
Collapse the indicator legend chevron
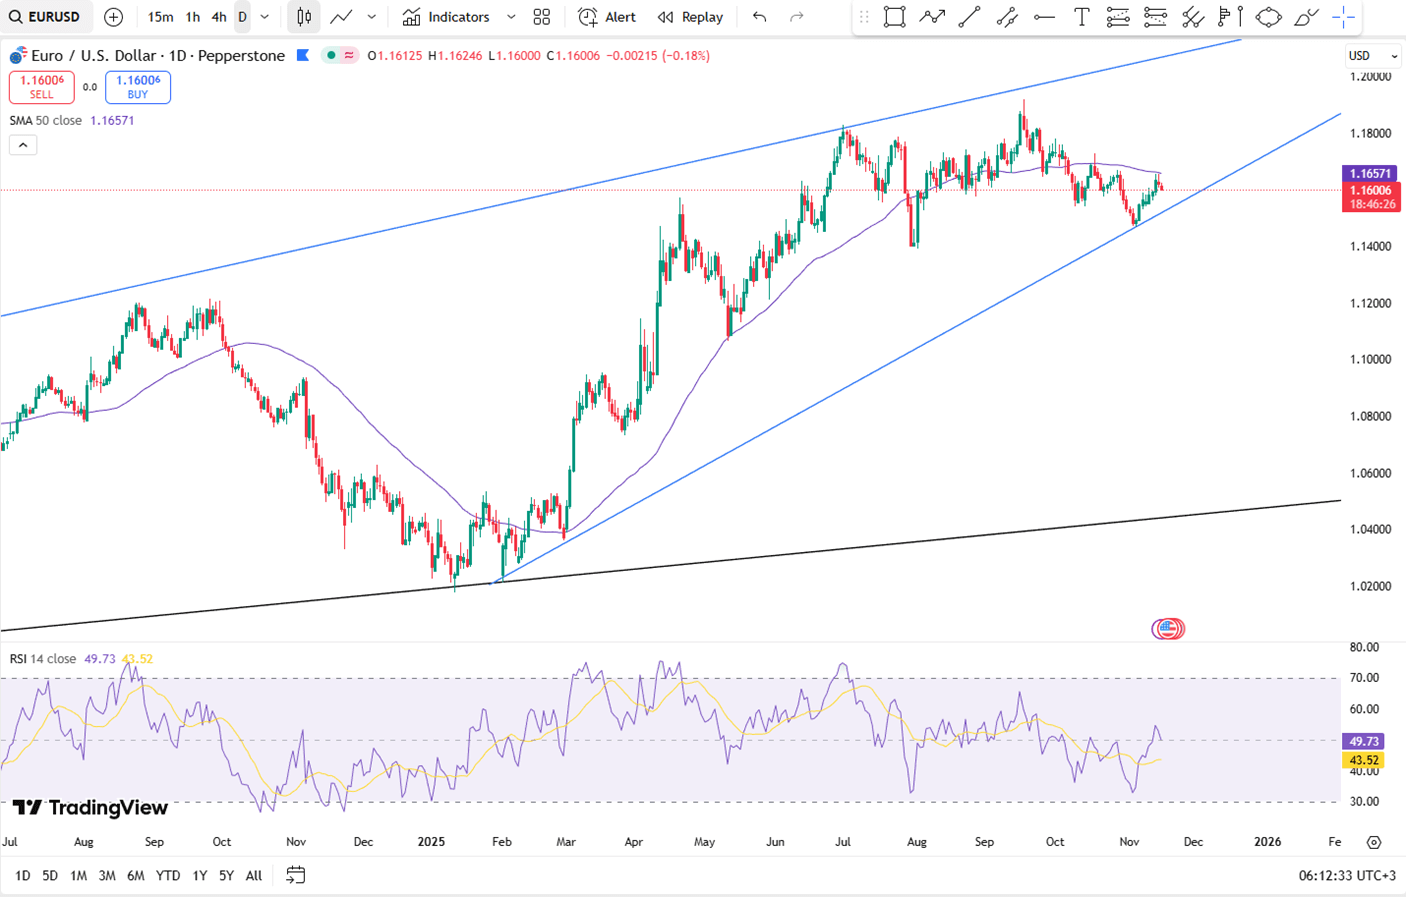pos(23,145)
